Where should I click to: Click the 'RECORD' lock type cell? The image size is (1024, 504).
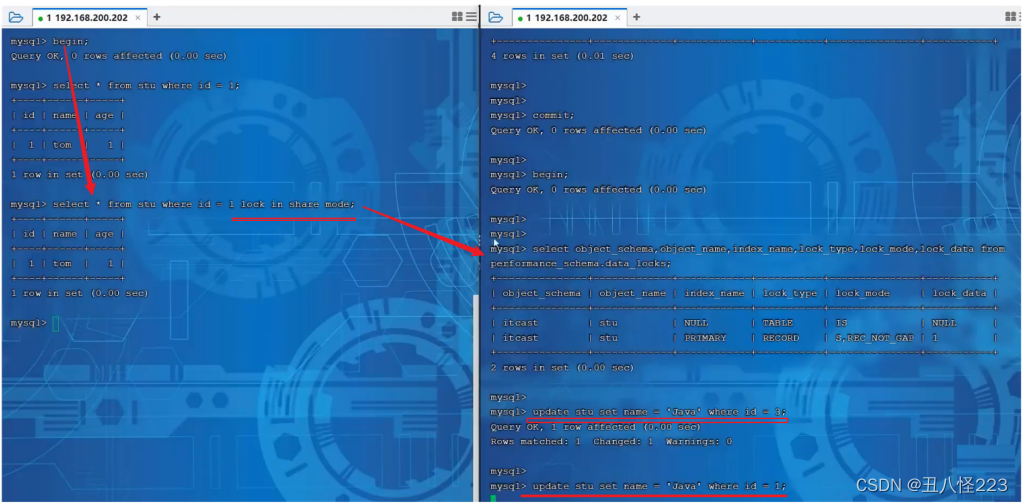[x=780, y=338]
